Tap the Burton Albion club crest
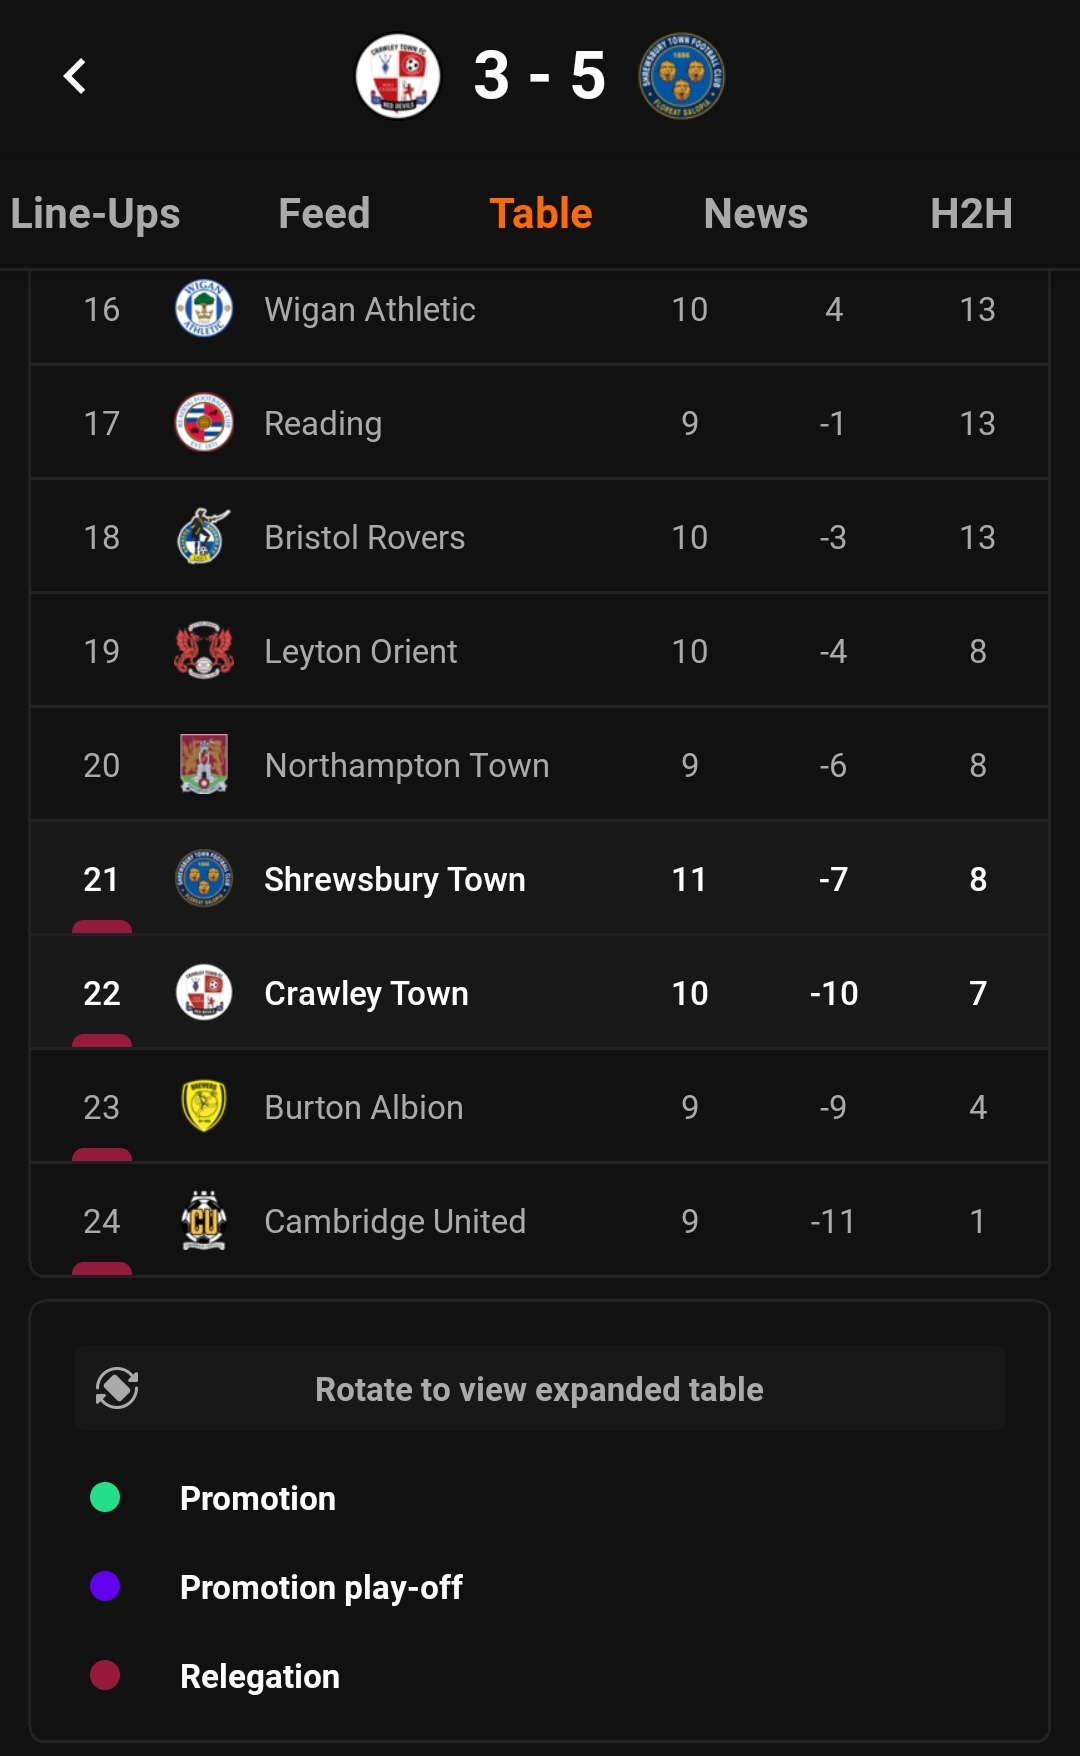The width and height of the screenshot is (1080, 1756). tap(204, 1106)
